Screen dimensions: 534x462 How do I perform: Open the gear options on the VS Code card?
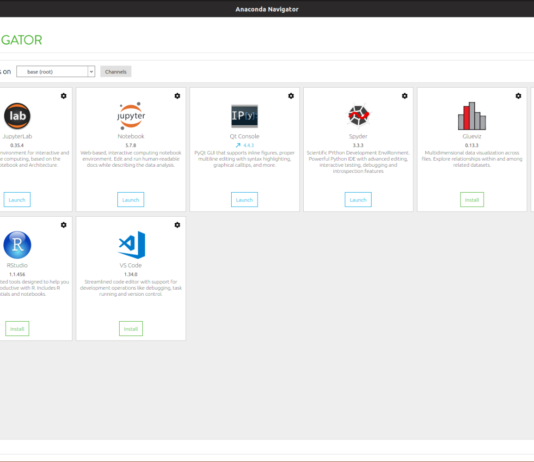pyautogui.click(x=177, y=225)
